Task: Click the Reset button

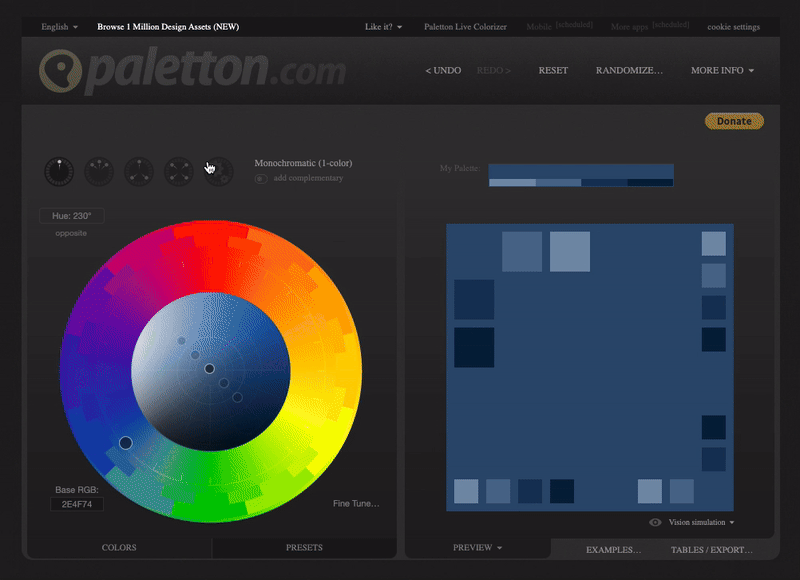Action: (x=553, y=70)
